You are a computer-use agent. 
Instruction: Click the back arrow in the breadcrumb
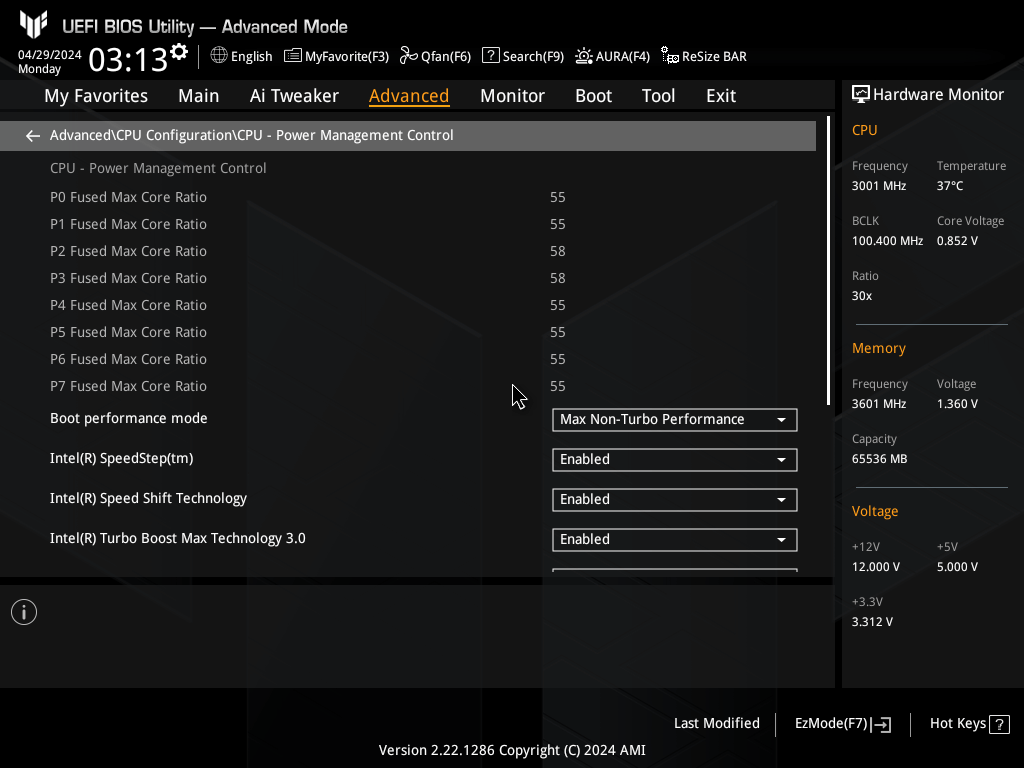pyautogui.click(x=33, y=136)
